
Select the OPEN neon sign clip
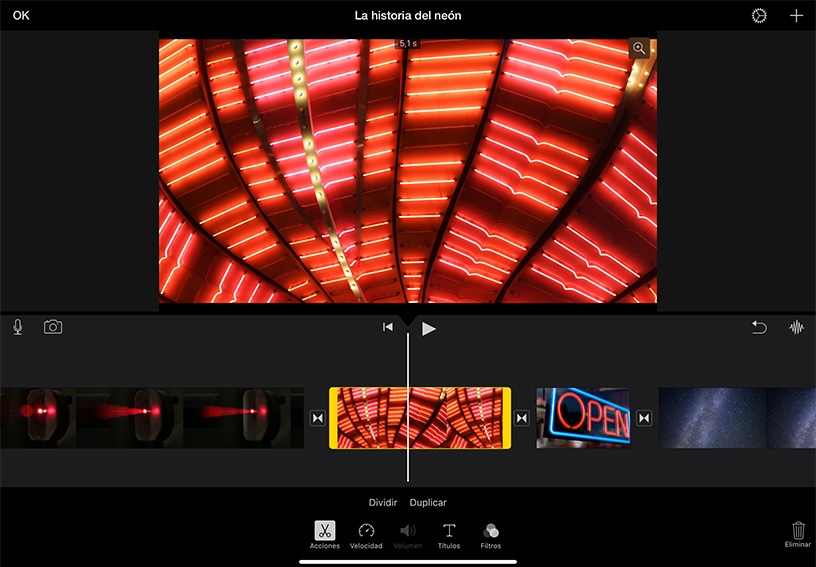click(x=583, y=418)
